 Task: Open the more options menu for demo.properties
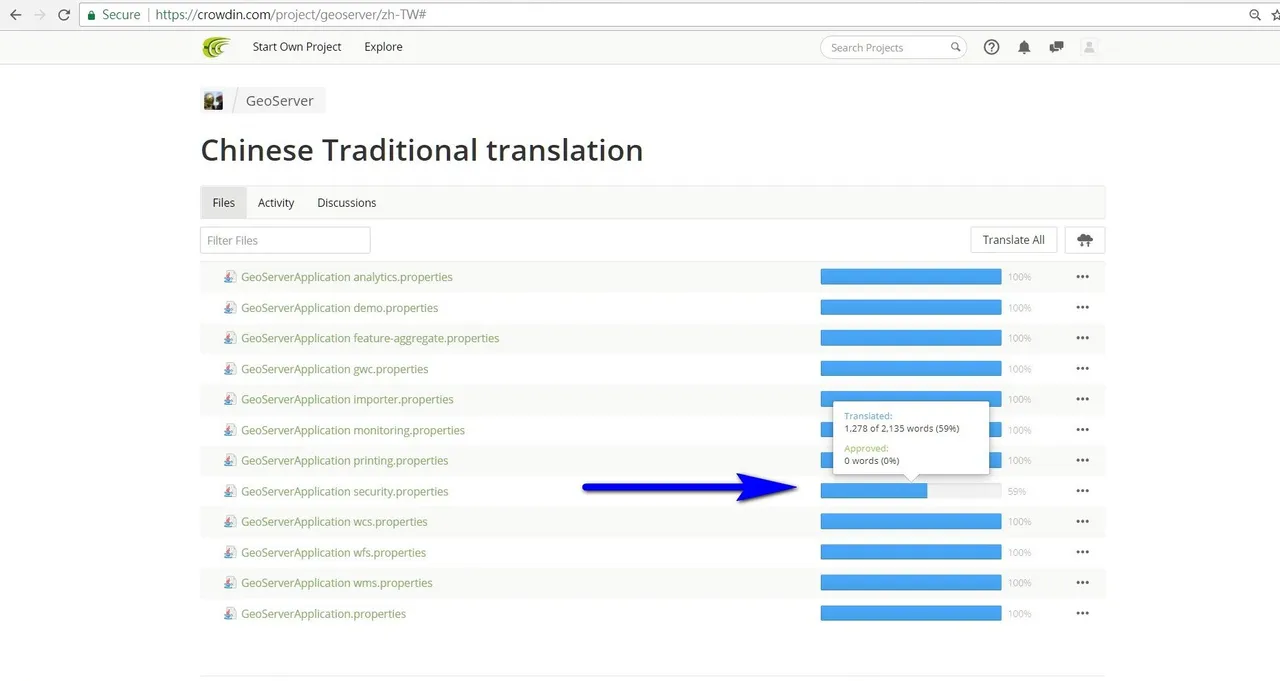(x=1082, y=308)
